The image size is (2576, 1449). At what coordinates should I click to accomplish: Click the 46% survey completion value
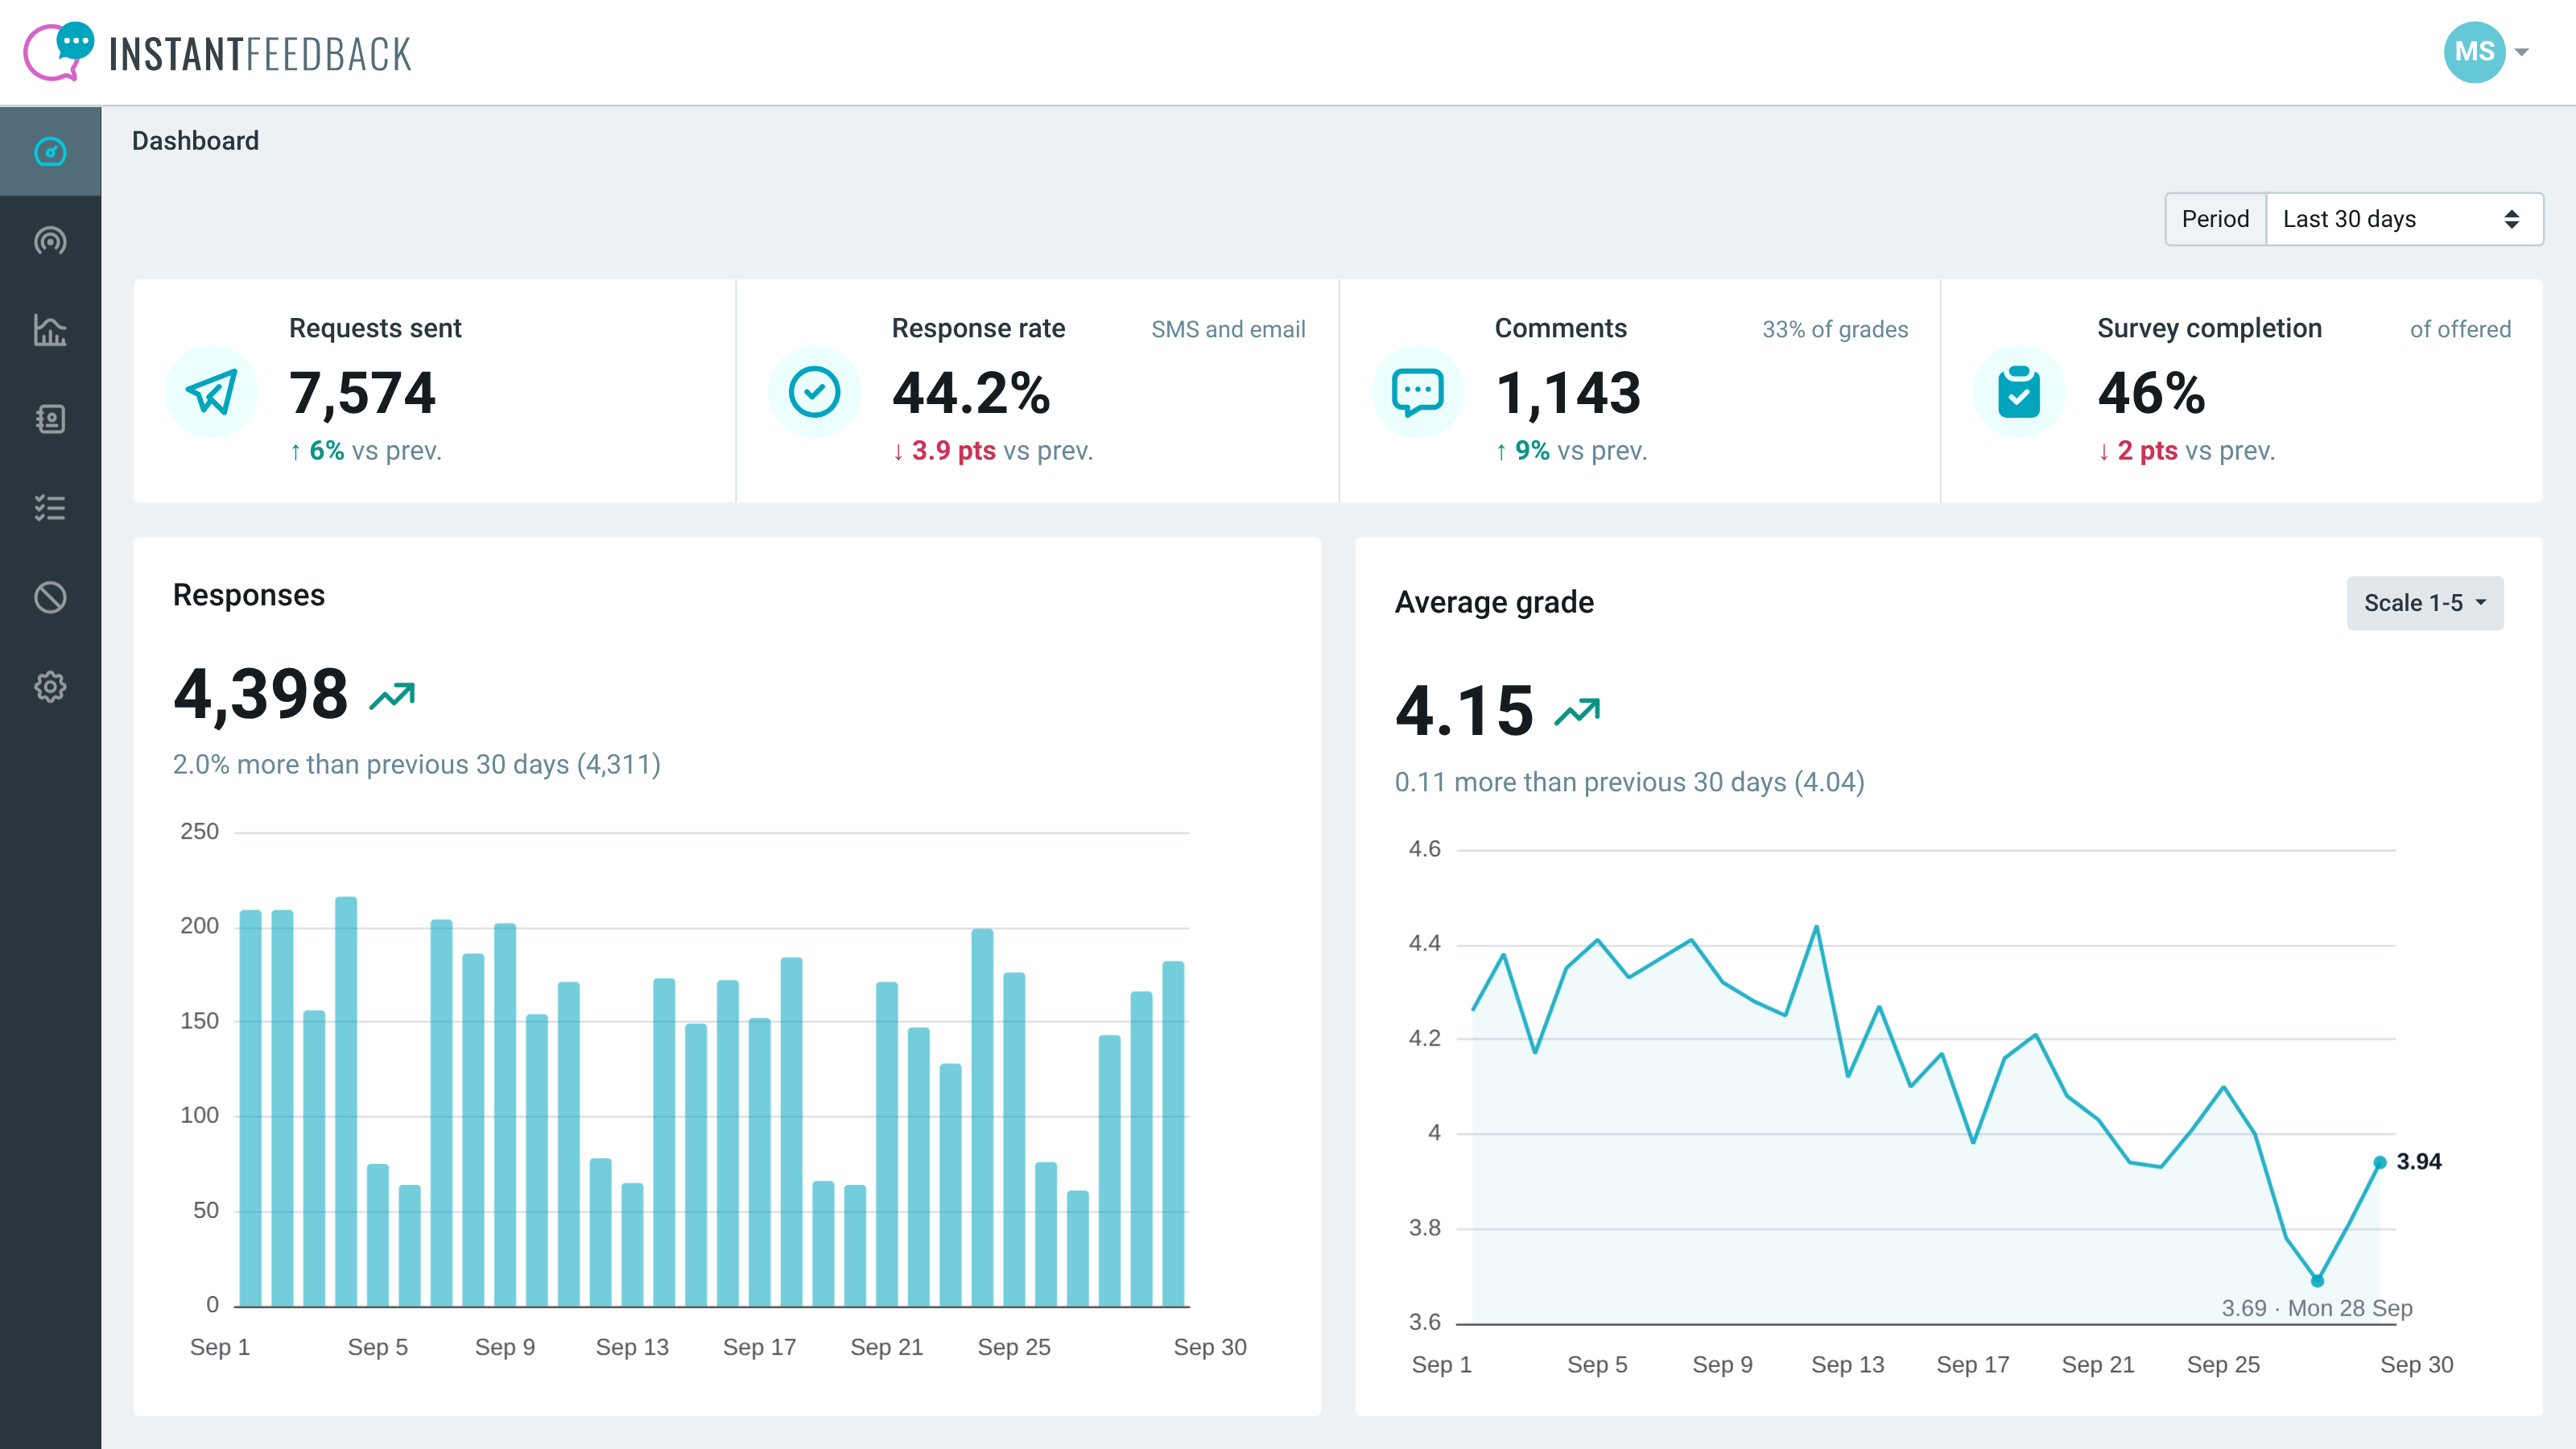point(2151,393)
